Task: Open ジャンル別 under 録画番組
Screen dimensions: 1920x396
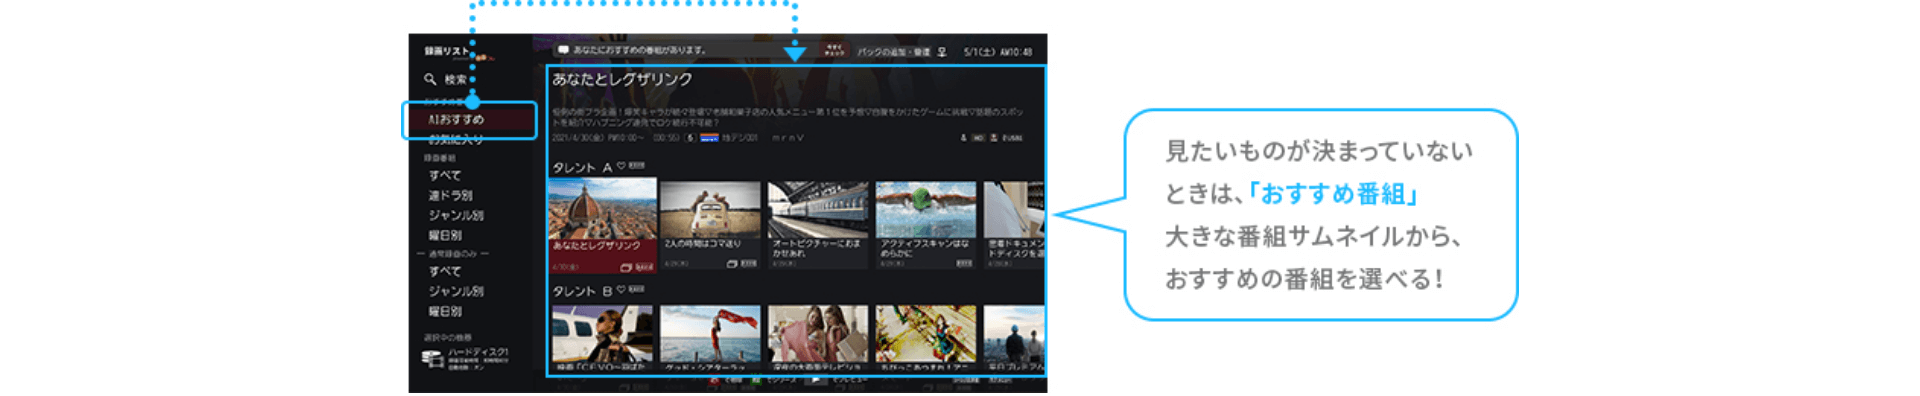Action: tap(456, 215)
